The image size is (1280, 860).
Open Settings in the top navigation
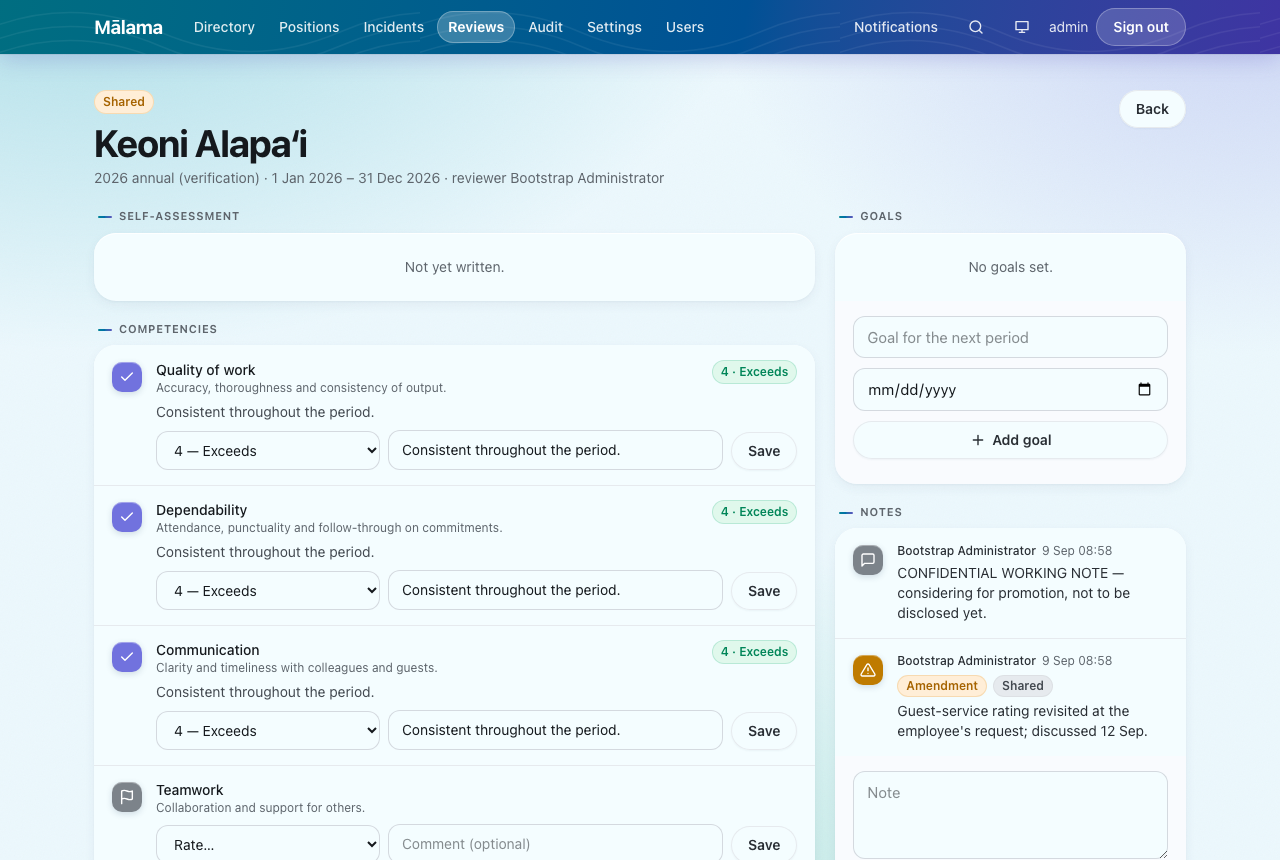tap(614, 27)
